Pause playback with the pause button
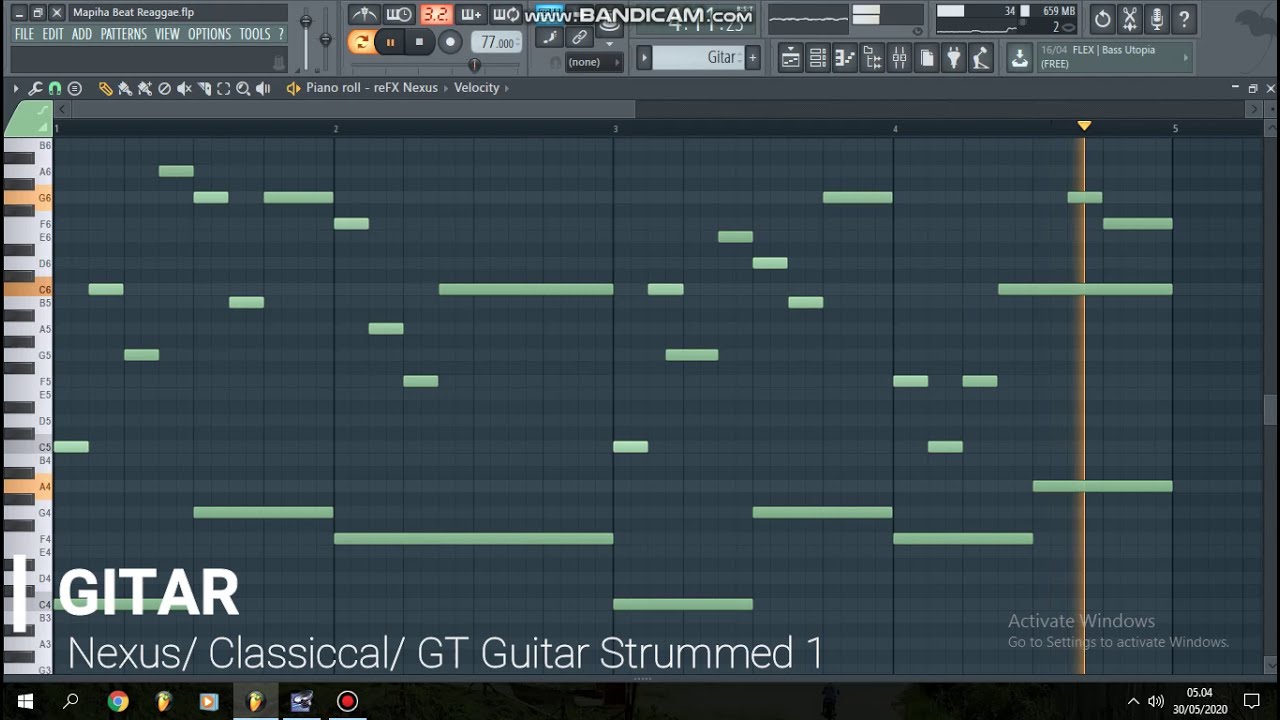Screen dimensions: 1280x720 [x=390, y=42]
